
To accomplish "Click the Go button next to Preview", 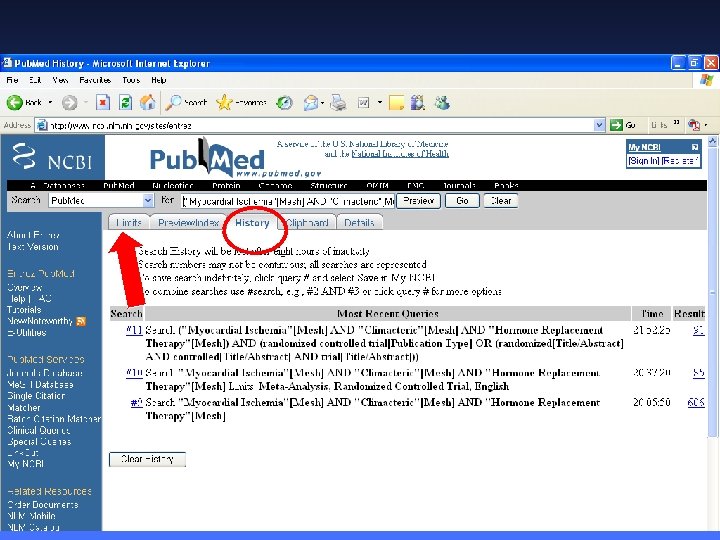I will pos(462,201).
